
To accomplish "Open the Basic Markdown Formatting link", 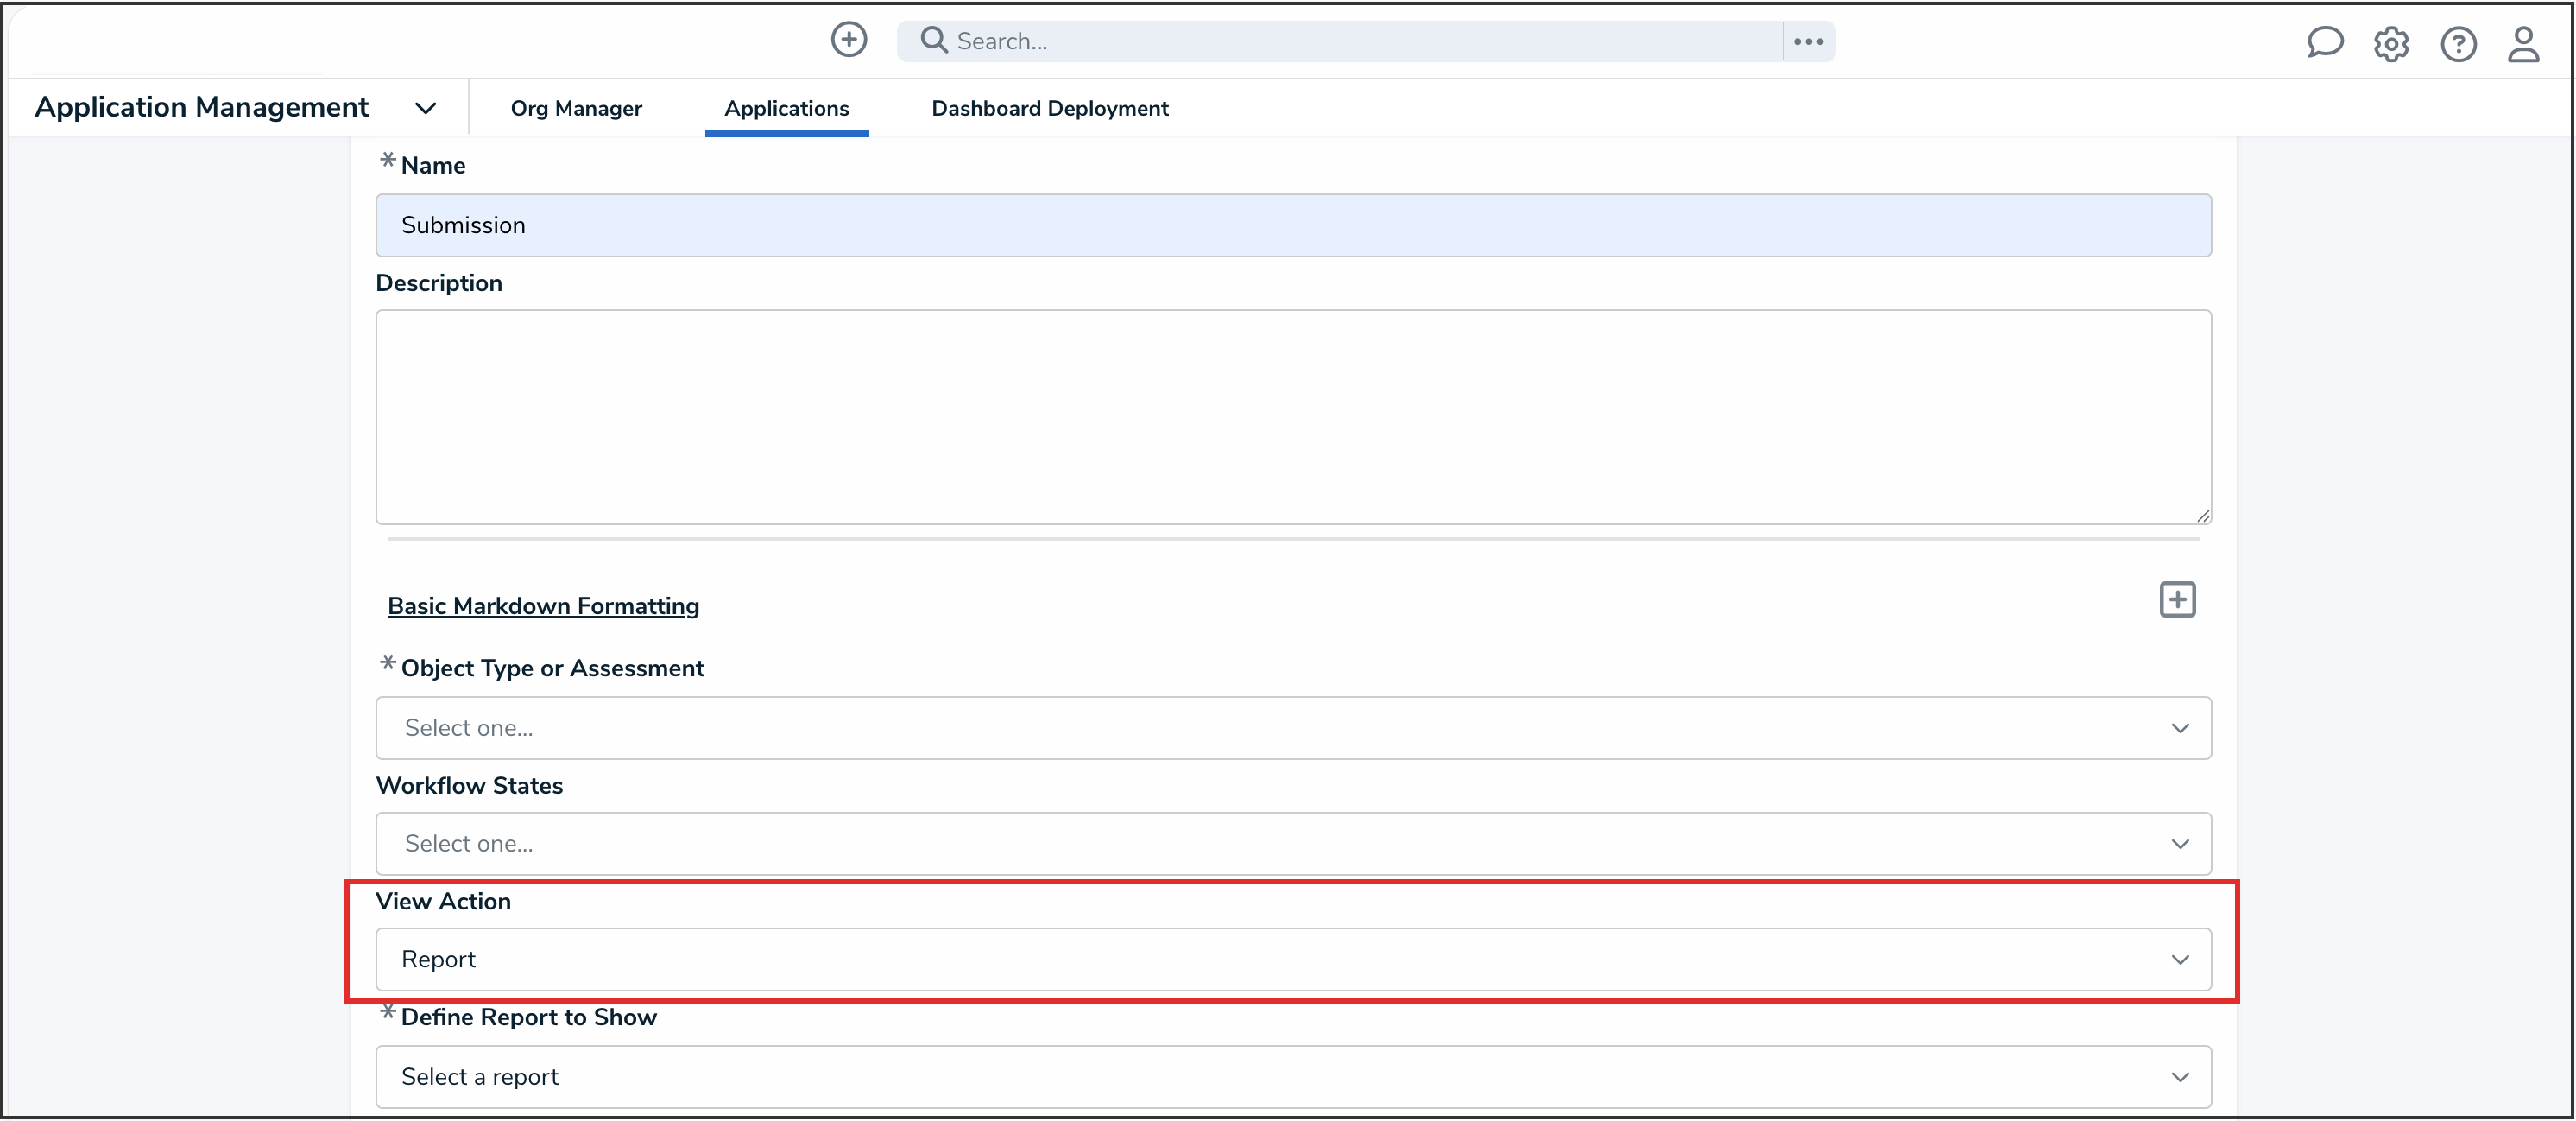I will pos(543,606).
